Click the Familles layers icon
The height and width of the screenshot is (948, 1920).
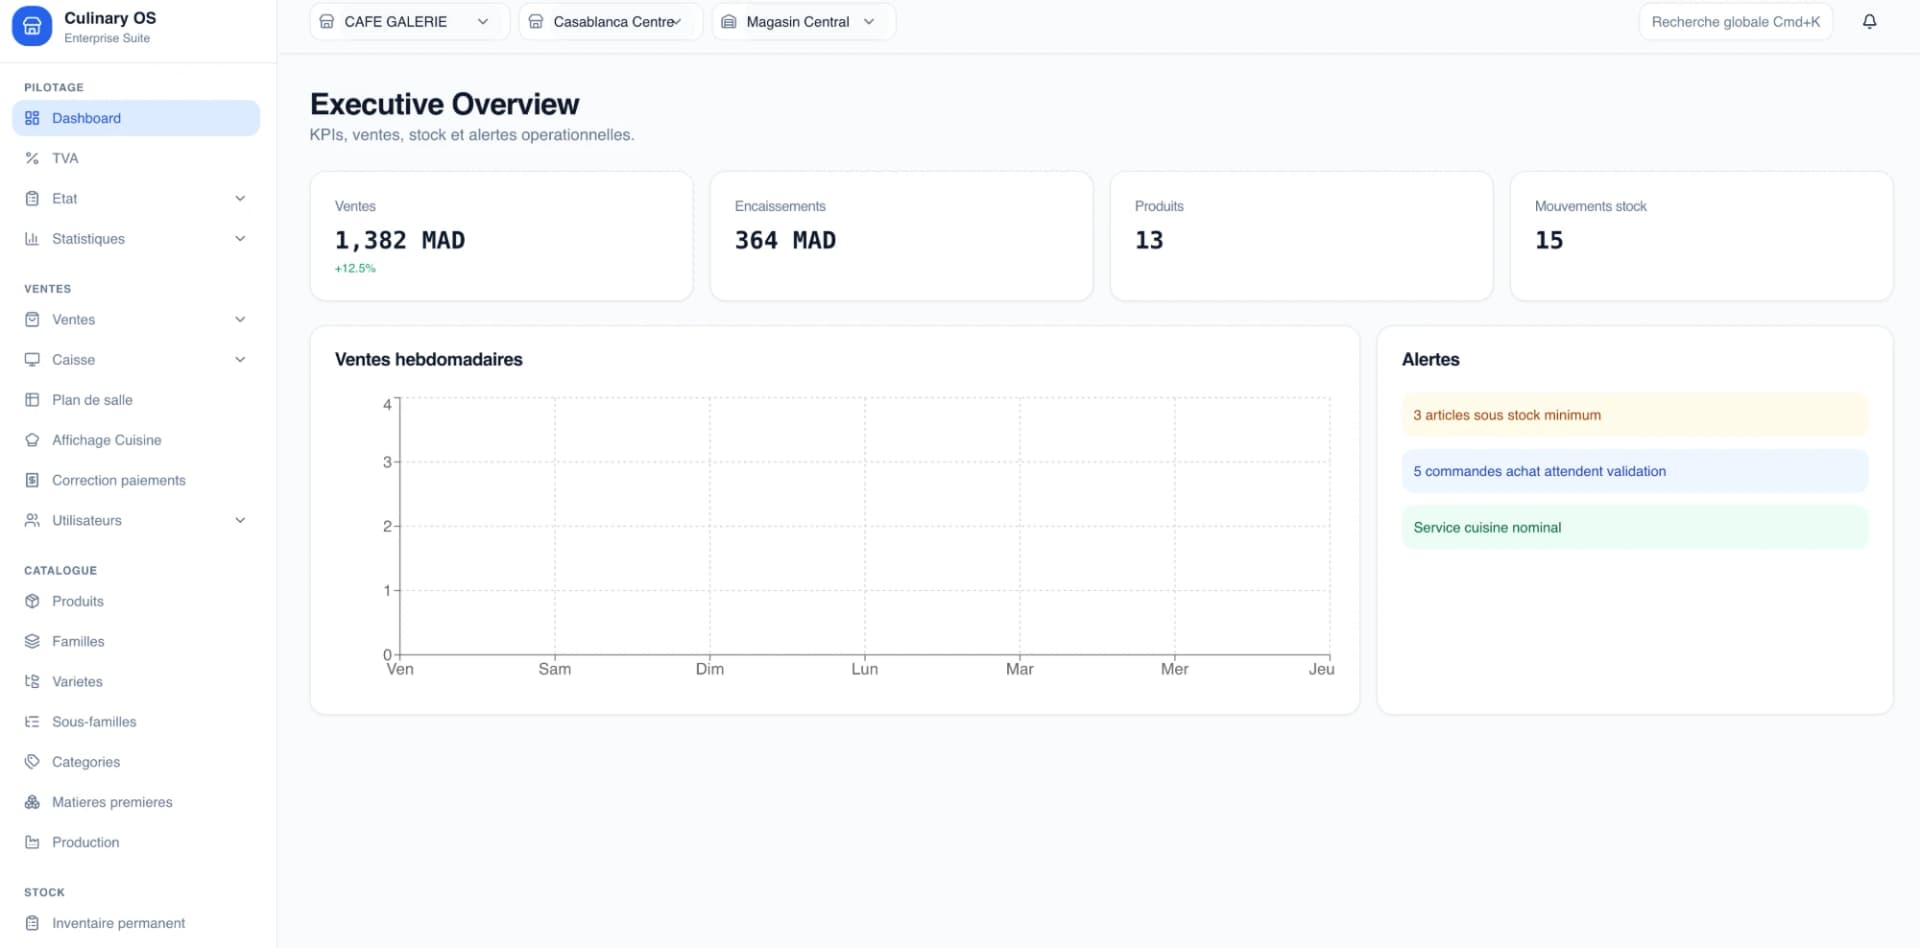point(32,641)
